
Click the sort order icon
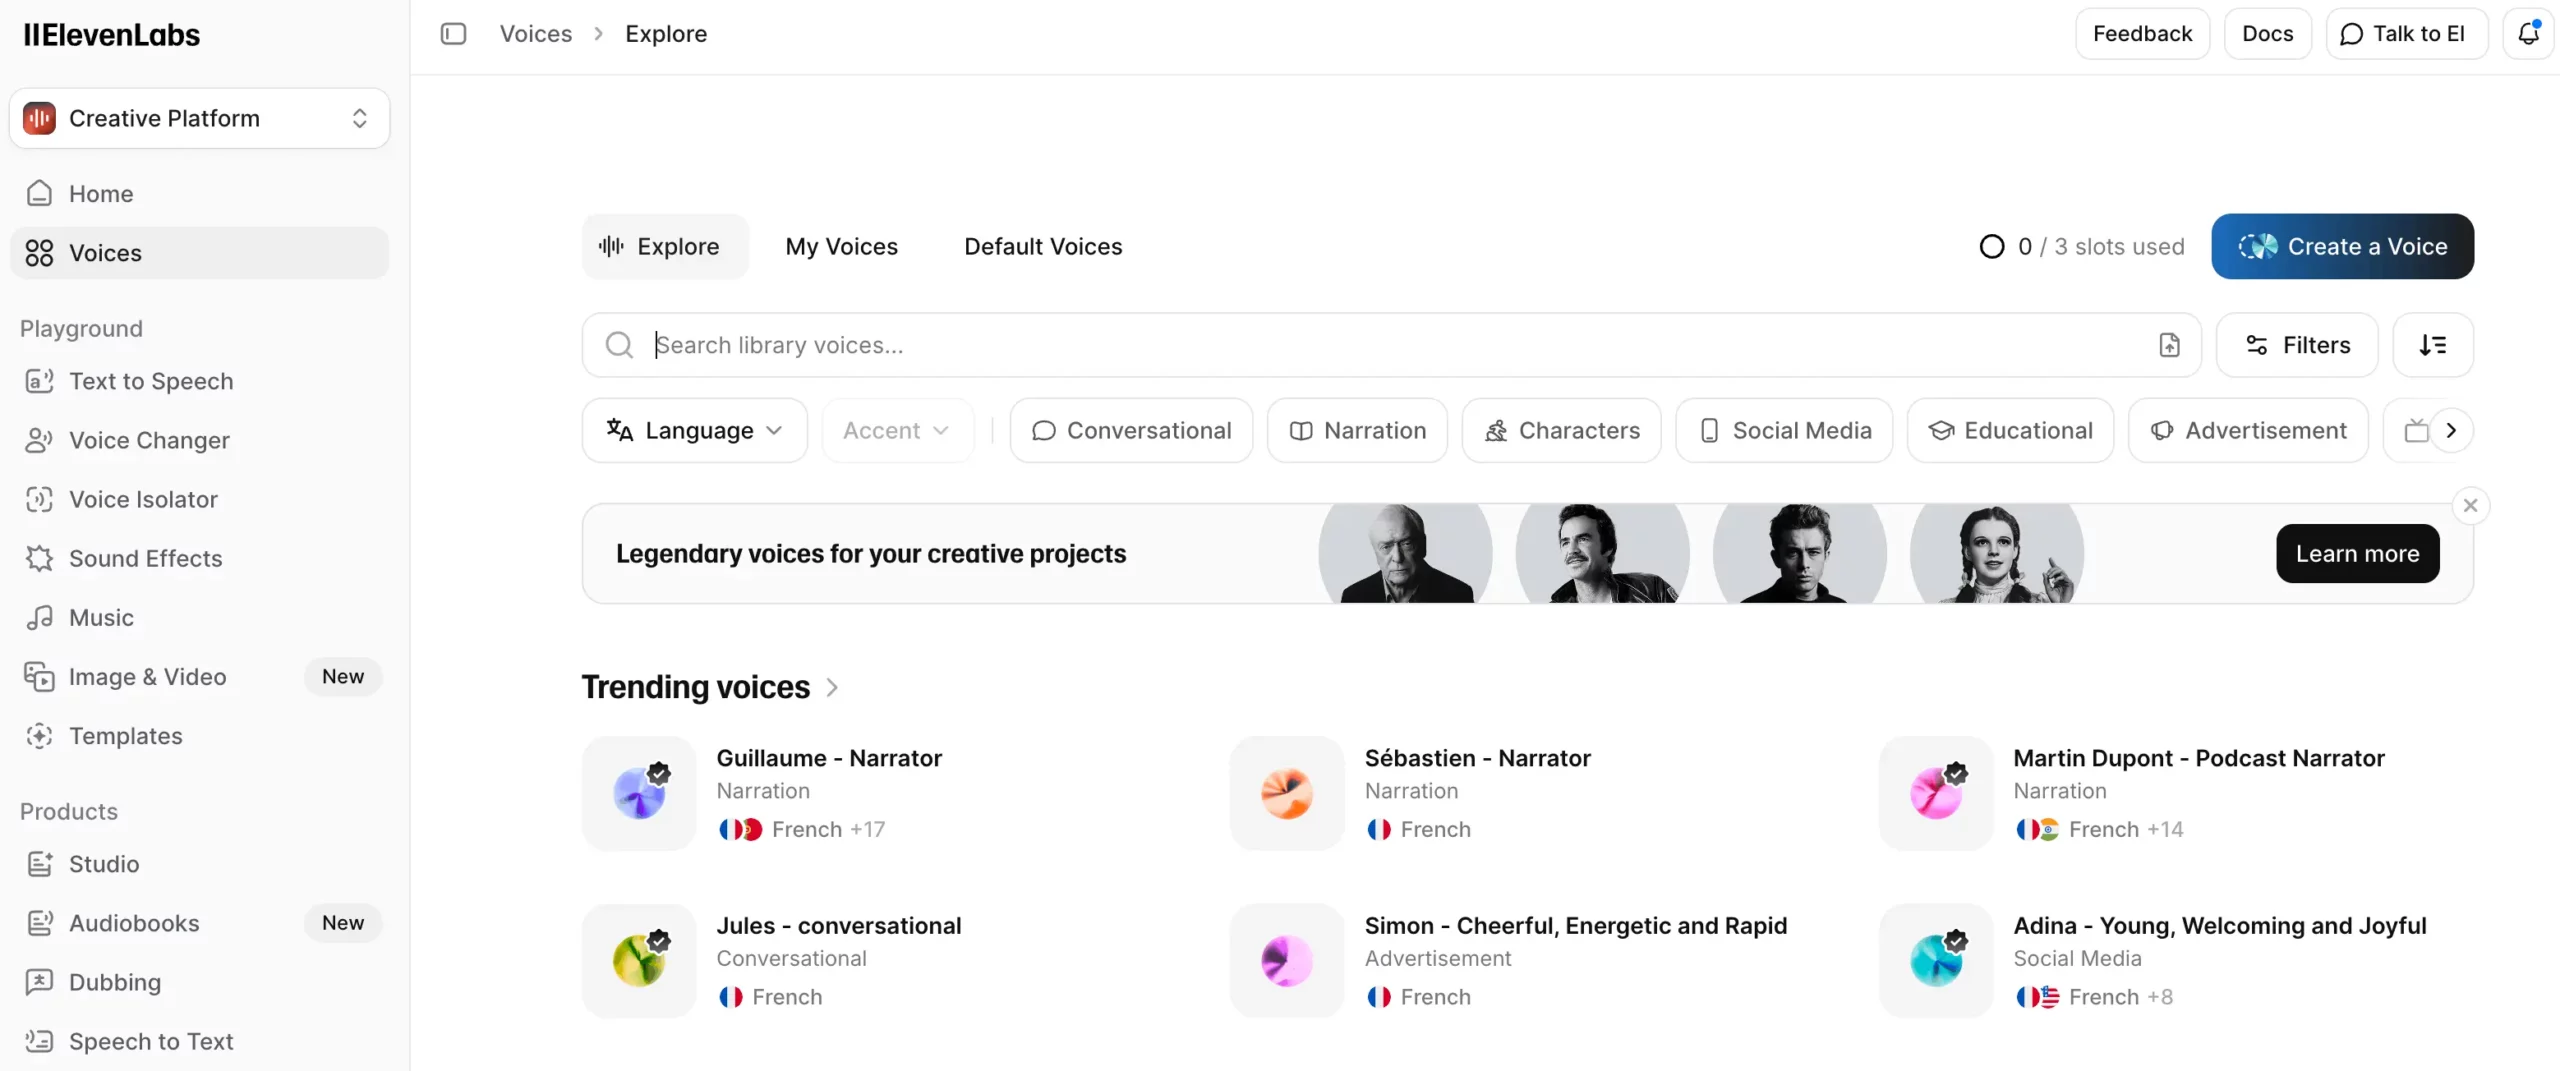[x=2432, y=345]
